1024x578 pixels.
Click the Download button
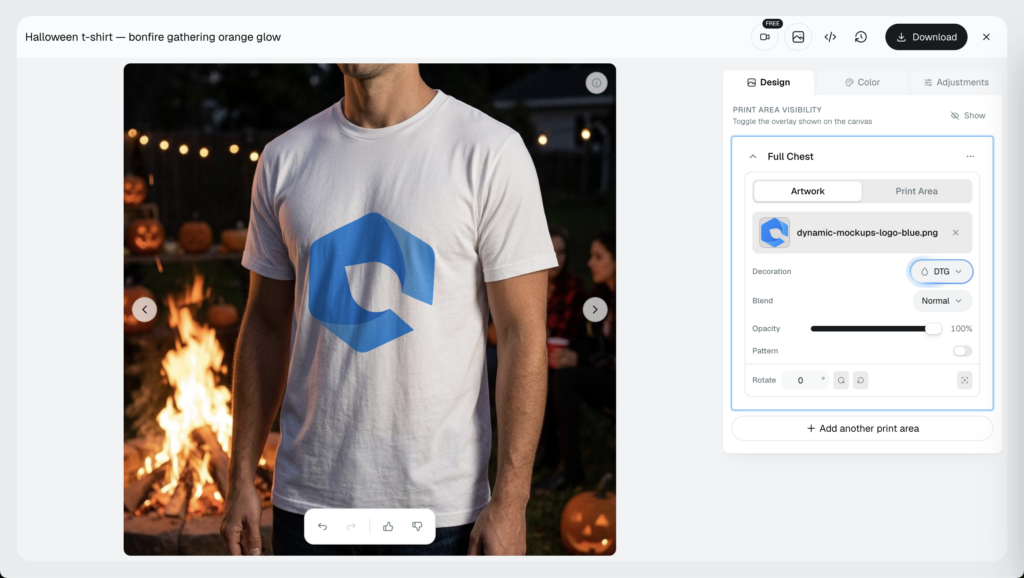point(926,37)
